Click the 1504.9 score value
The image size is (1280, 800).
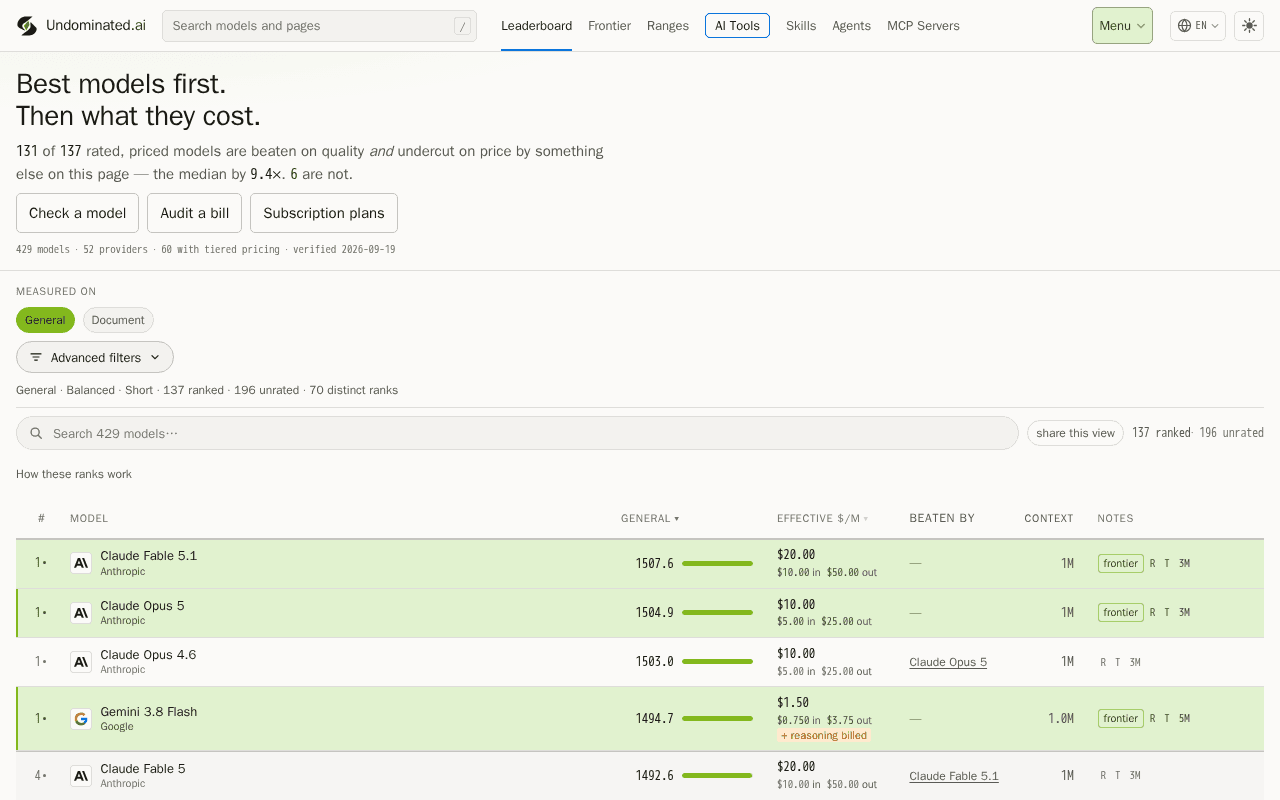pos(654,613)
